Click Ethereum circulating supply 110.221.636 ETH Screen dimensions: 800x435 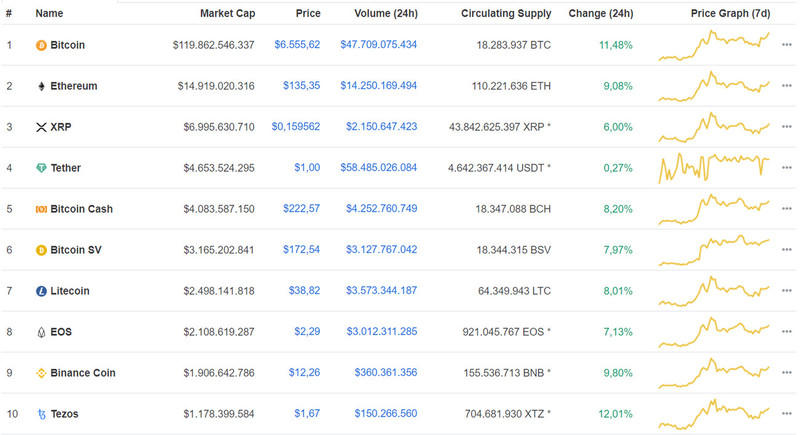[511, 86]
